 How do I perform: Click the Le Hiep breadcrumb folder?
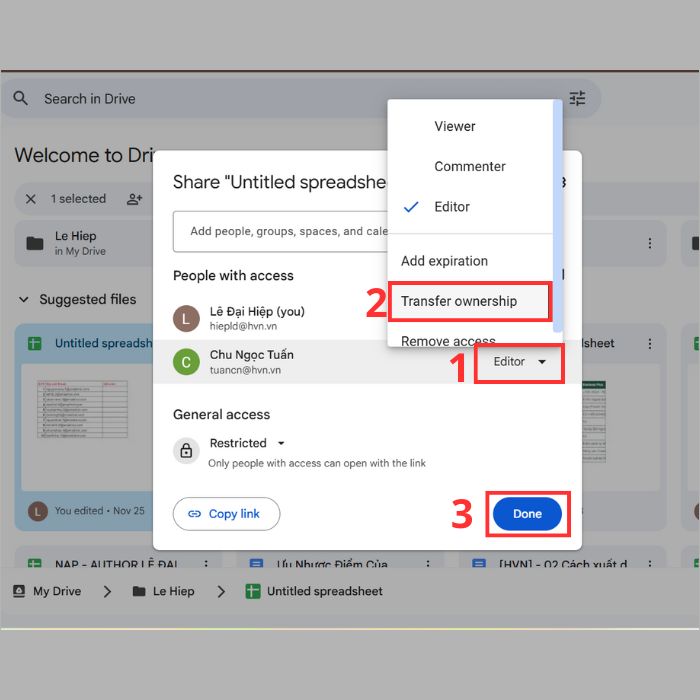pyautogui.click(x=163, y=591)
